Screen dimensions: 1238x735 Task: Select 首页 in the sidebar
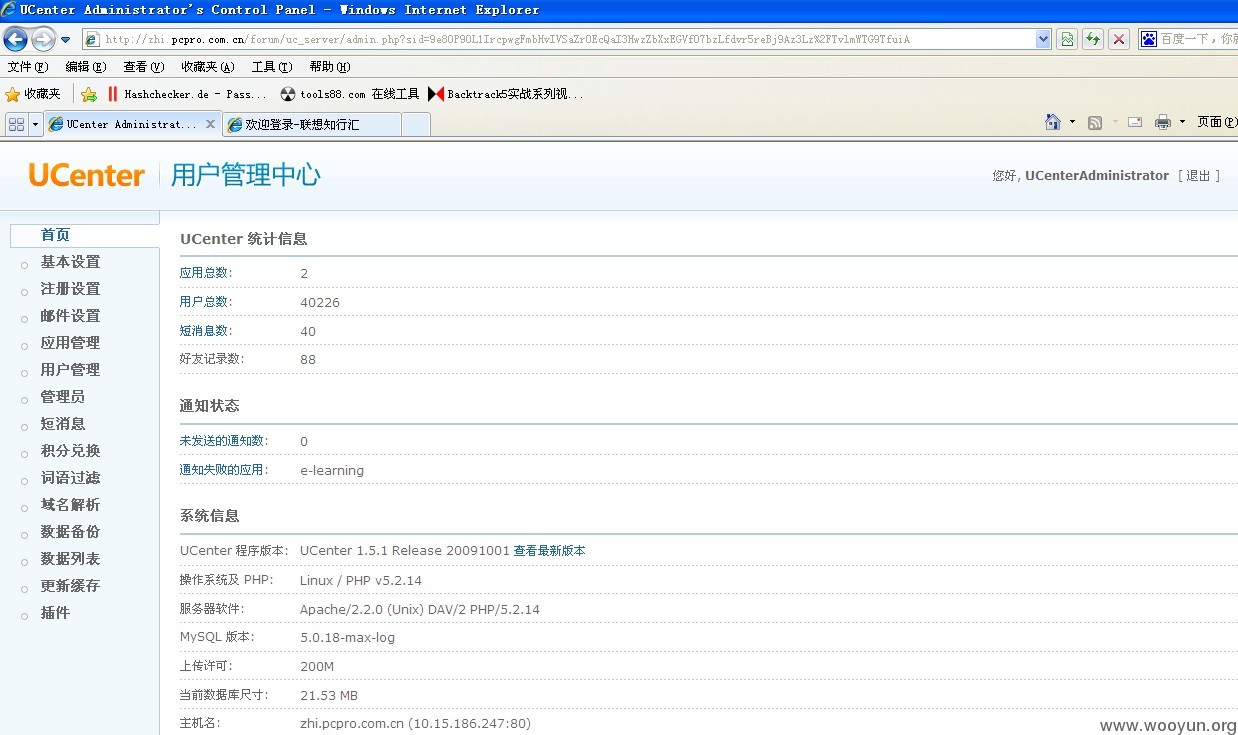pos(55,235)
